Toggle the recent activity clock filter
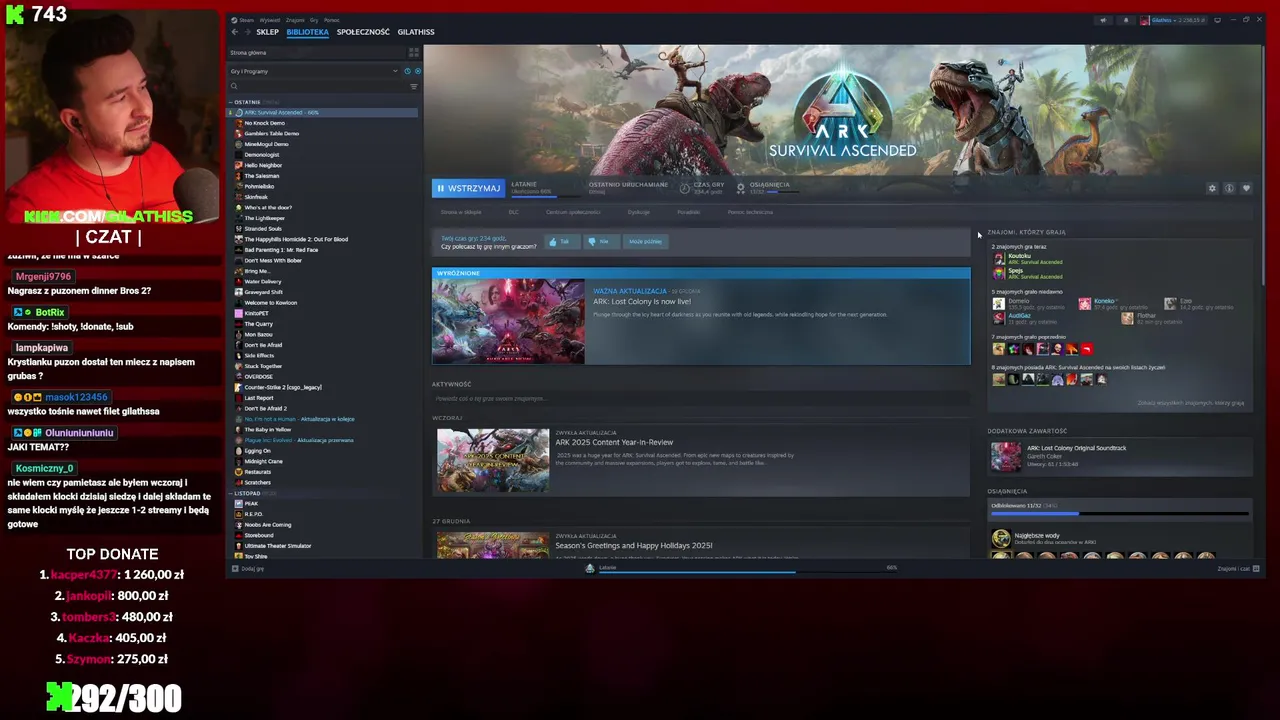 407,71
